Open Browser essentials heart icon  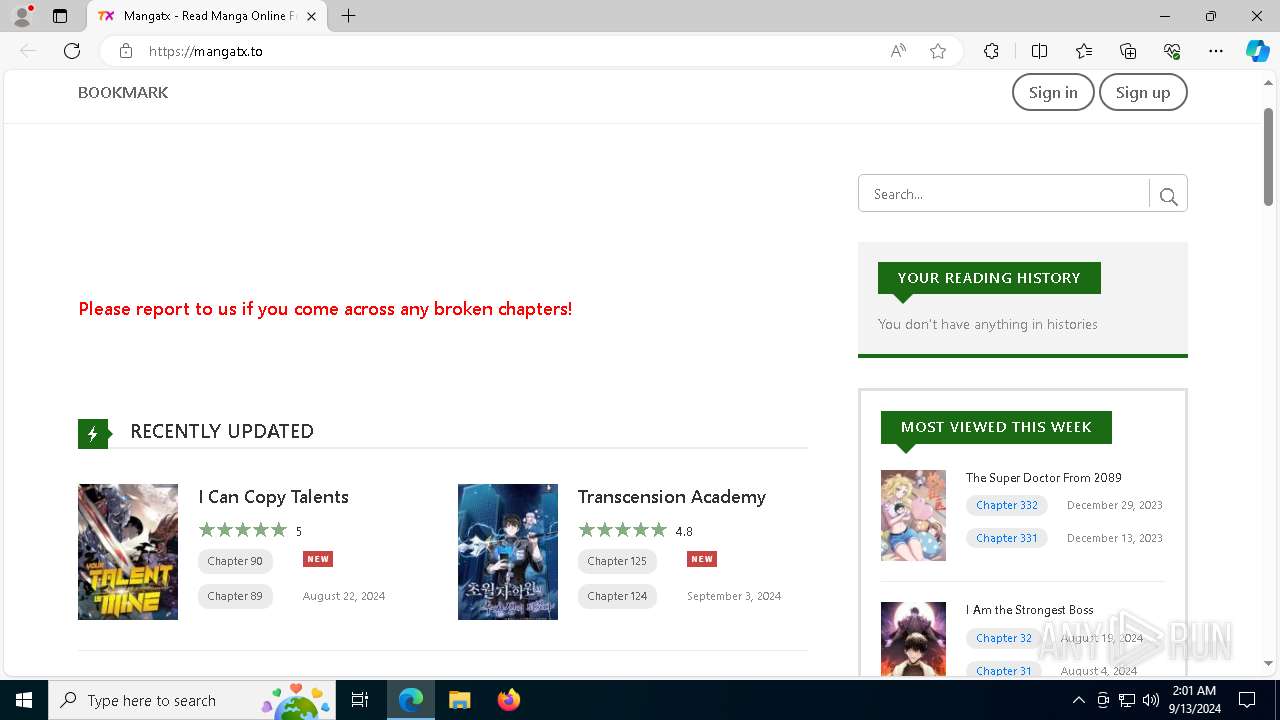pos(1172,51)
